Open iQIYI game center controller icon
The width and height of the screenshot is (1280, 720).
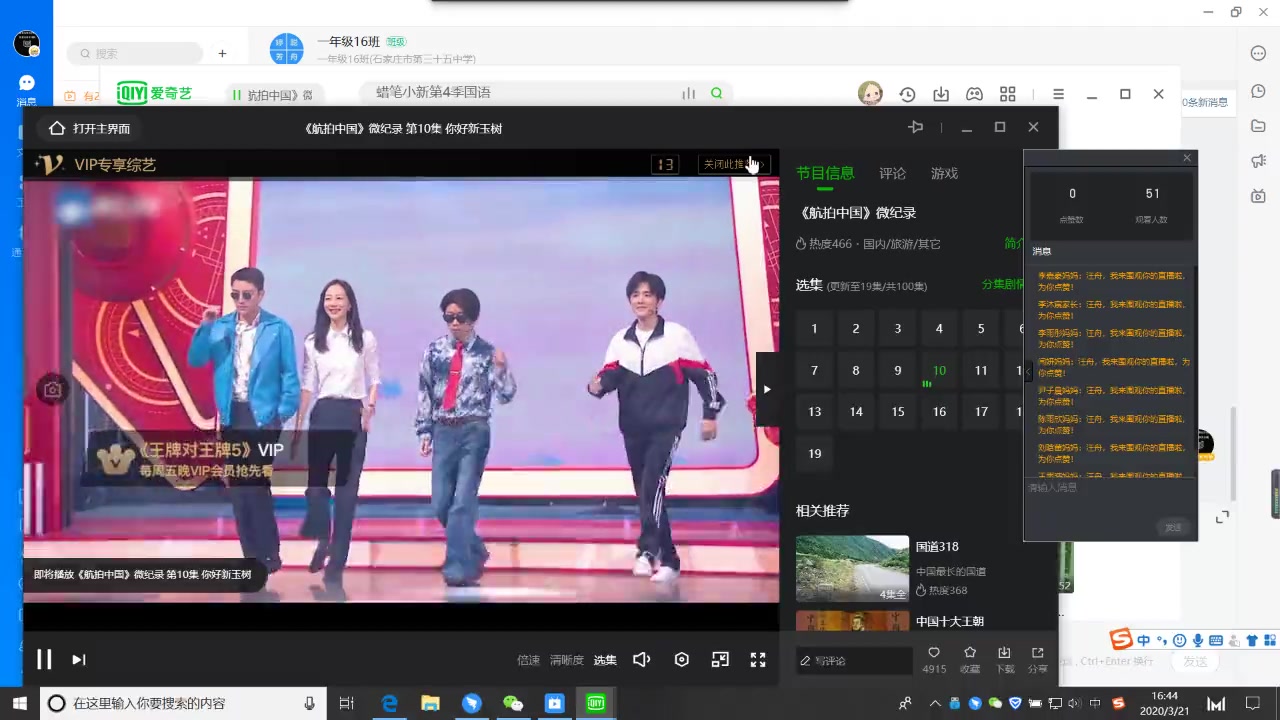coord(974,94)
